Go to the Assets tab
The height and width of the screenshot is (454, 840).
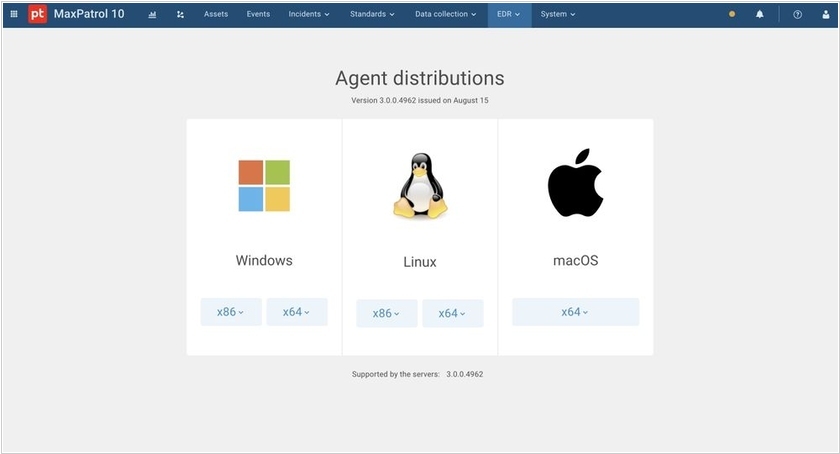pos(216,14)
